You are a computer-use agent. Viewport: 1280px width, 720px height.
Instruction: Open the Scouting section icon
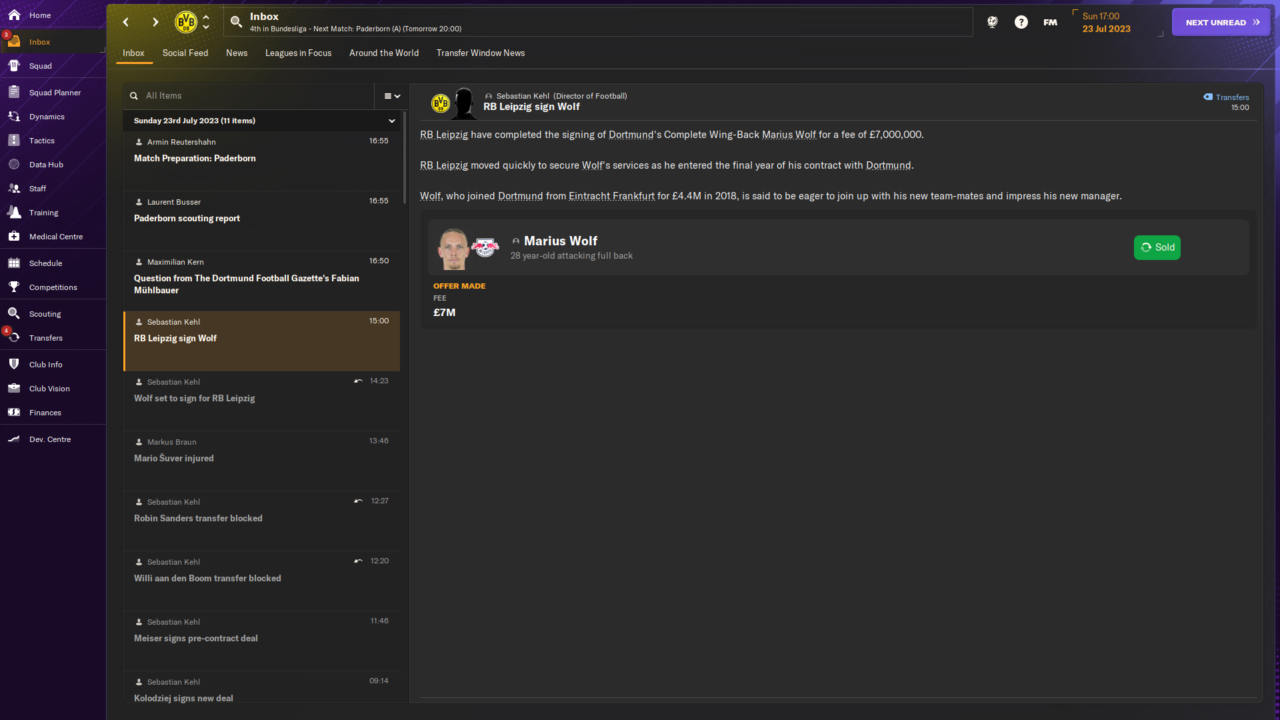14,314
